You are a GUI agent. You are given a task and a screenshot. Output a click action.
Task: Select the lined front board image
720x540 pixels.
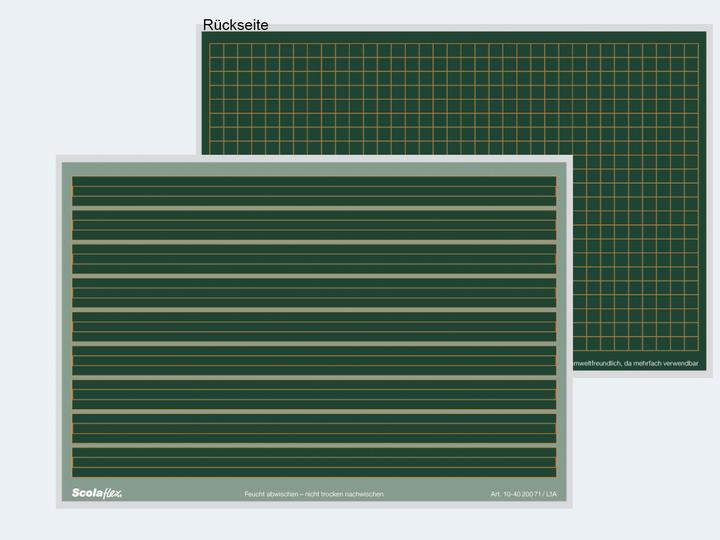[x=314, y=332]
